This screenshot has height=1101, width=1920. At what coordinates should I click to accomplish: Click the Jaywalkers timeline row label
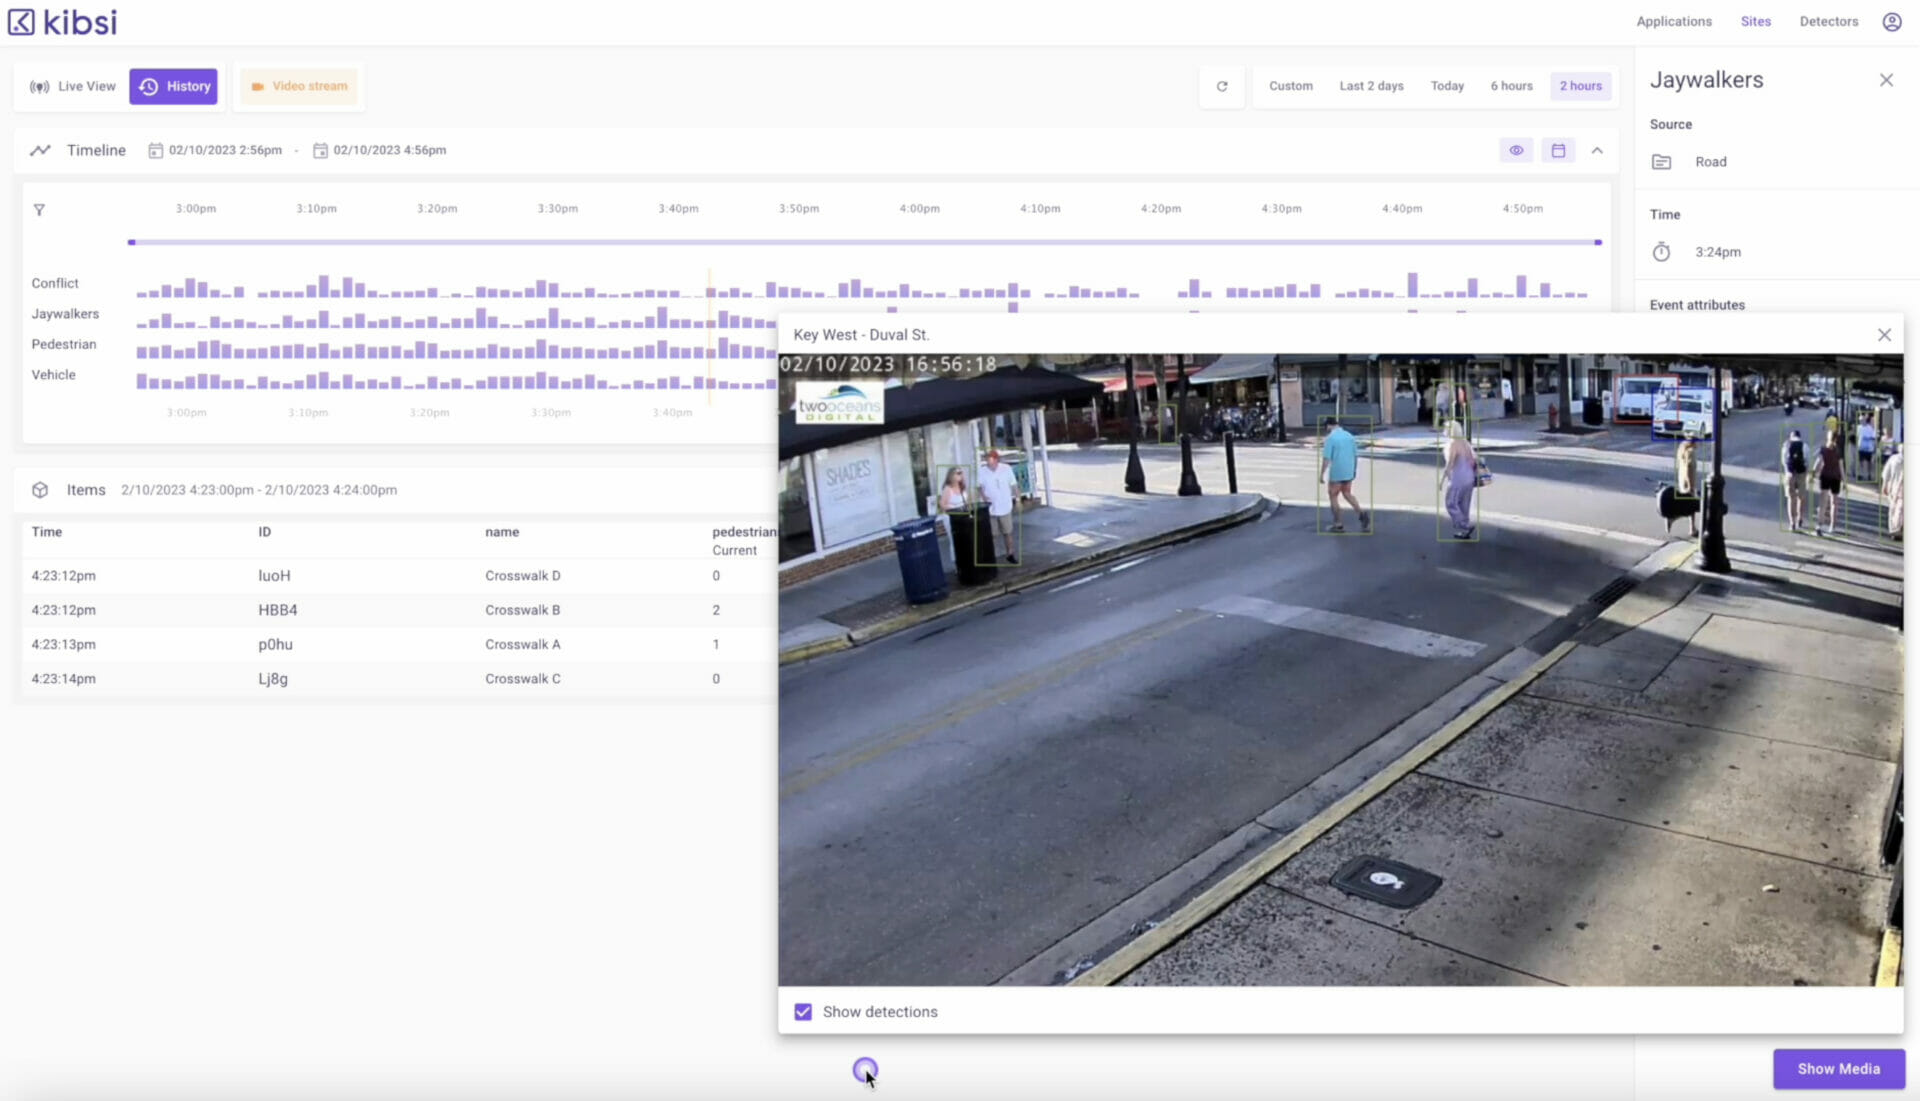[x=65, y=314]
